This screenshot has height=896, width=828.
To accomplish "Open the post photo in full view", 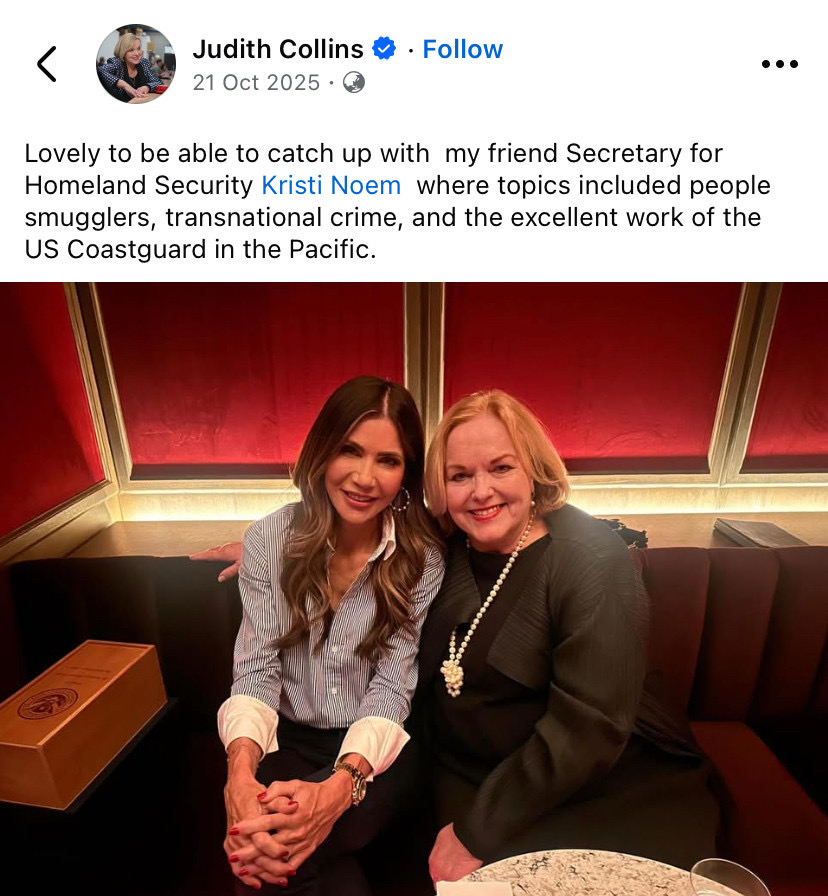I will 414,589.
